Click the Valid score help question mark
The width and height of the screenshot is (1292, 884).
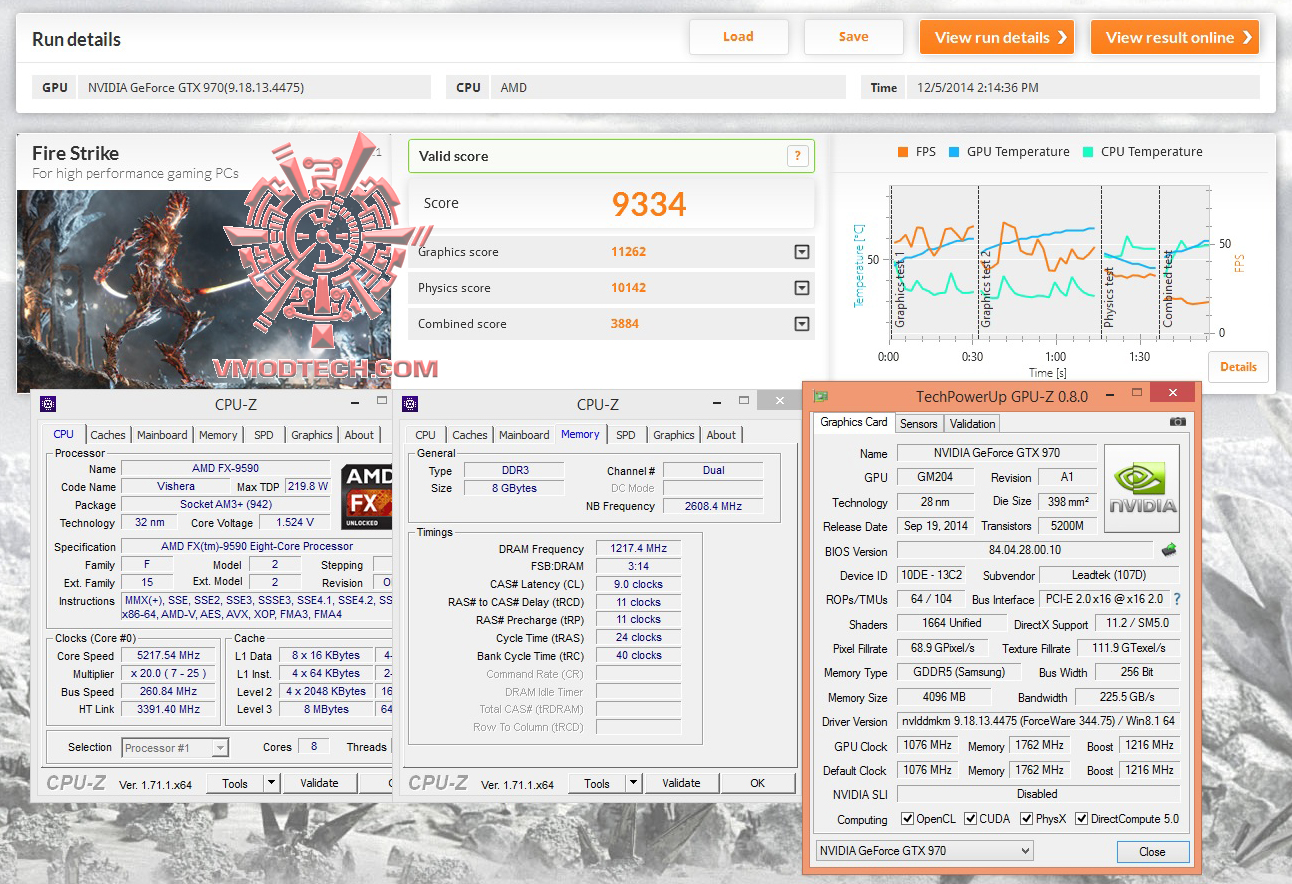[797, 156]
